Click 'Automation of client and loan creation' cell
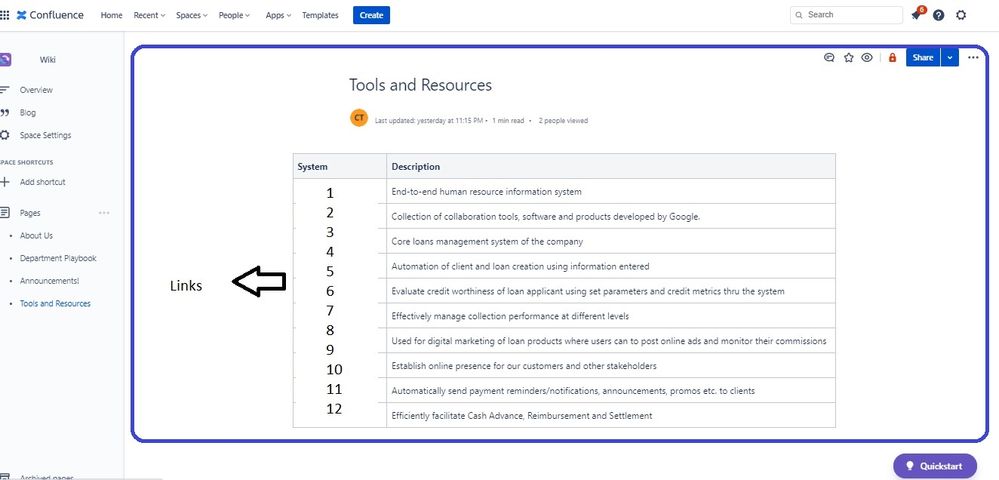 (611, 266)
